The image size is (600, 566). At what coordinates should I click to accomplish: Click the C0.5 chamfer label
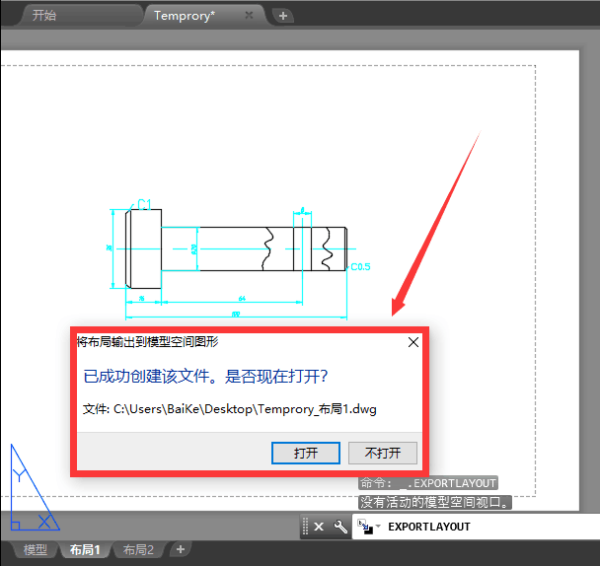tap(360, 267)
